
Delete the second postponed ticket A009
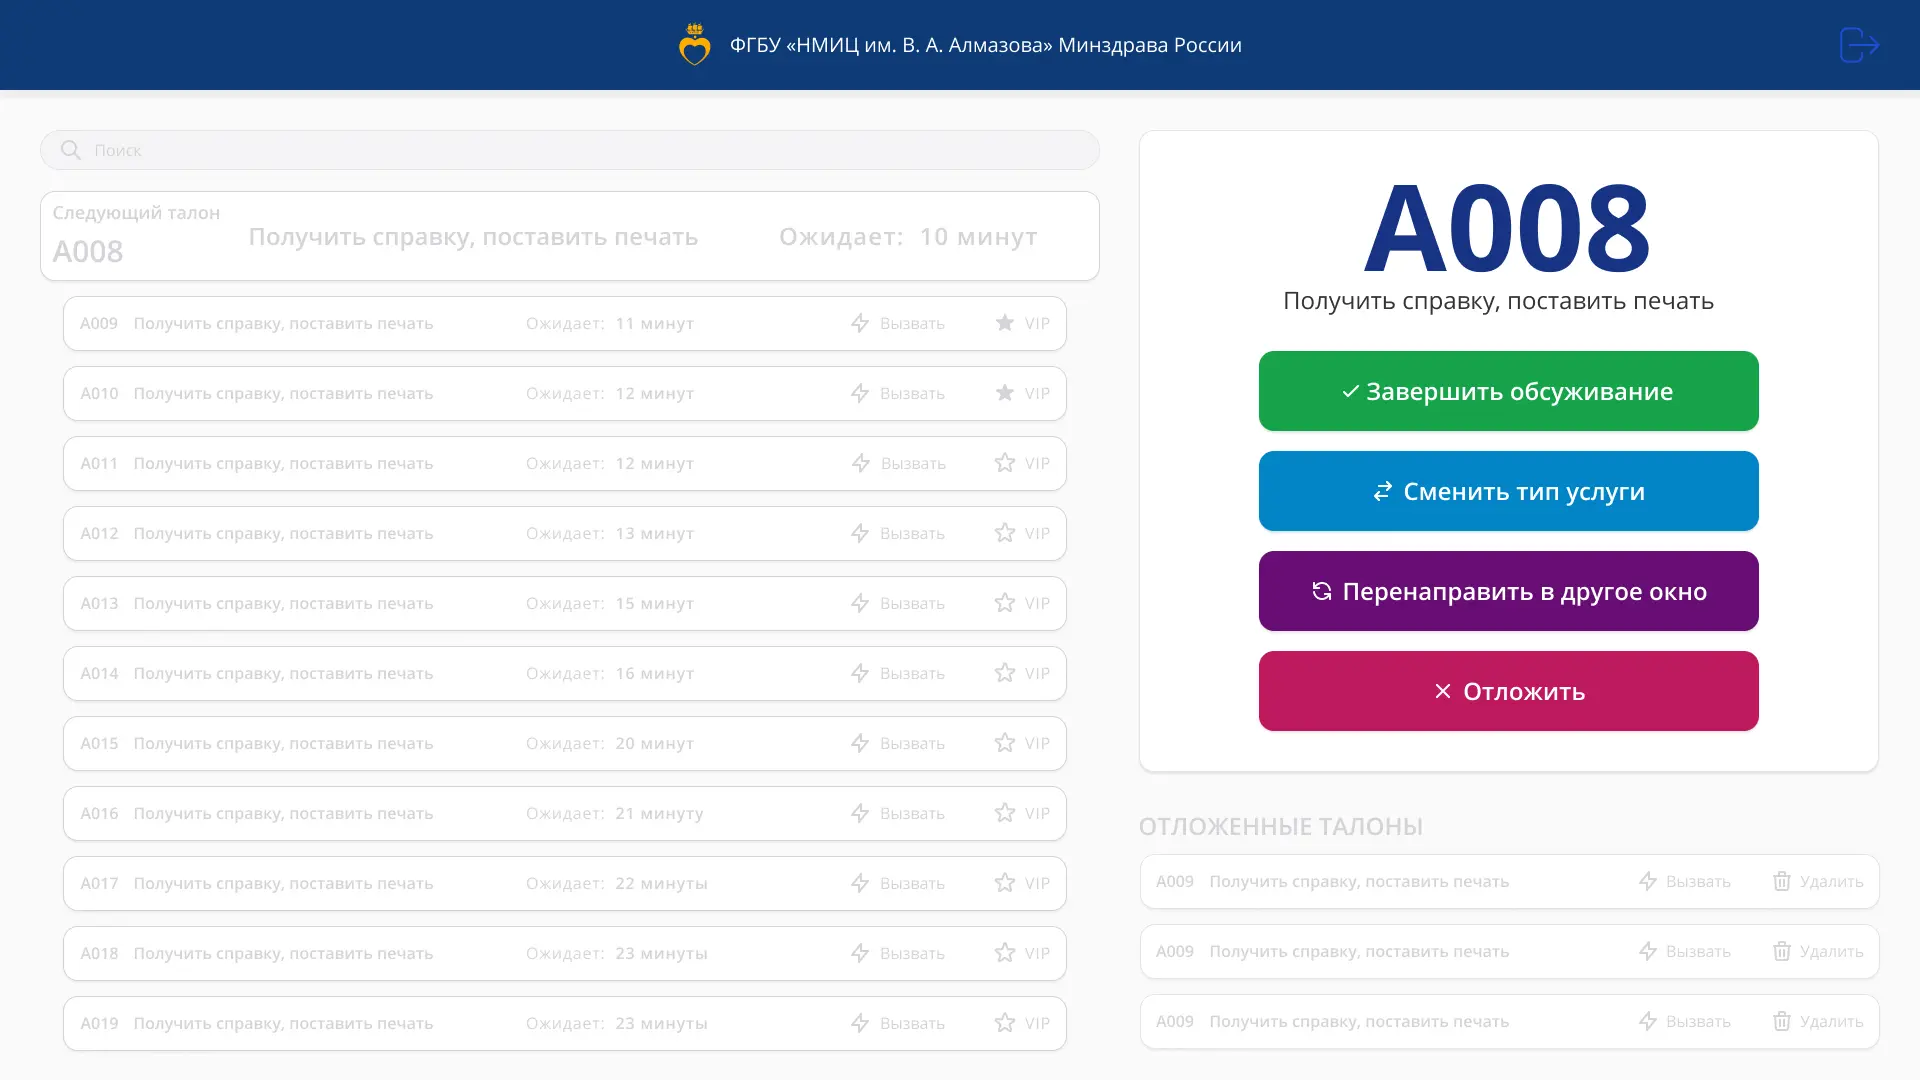(x=1818, y=951)
